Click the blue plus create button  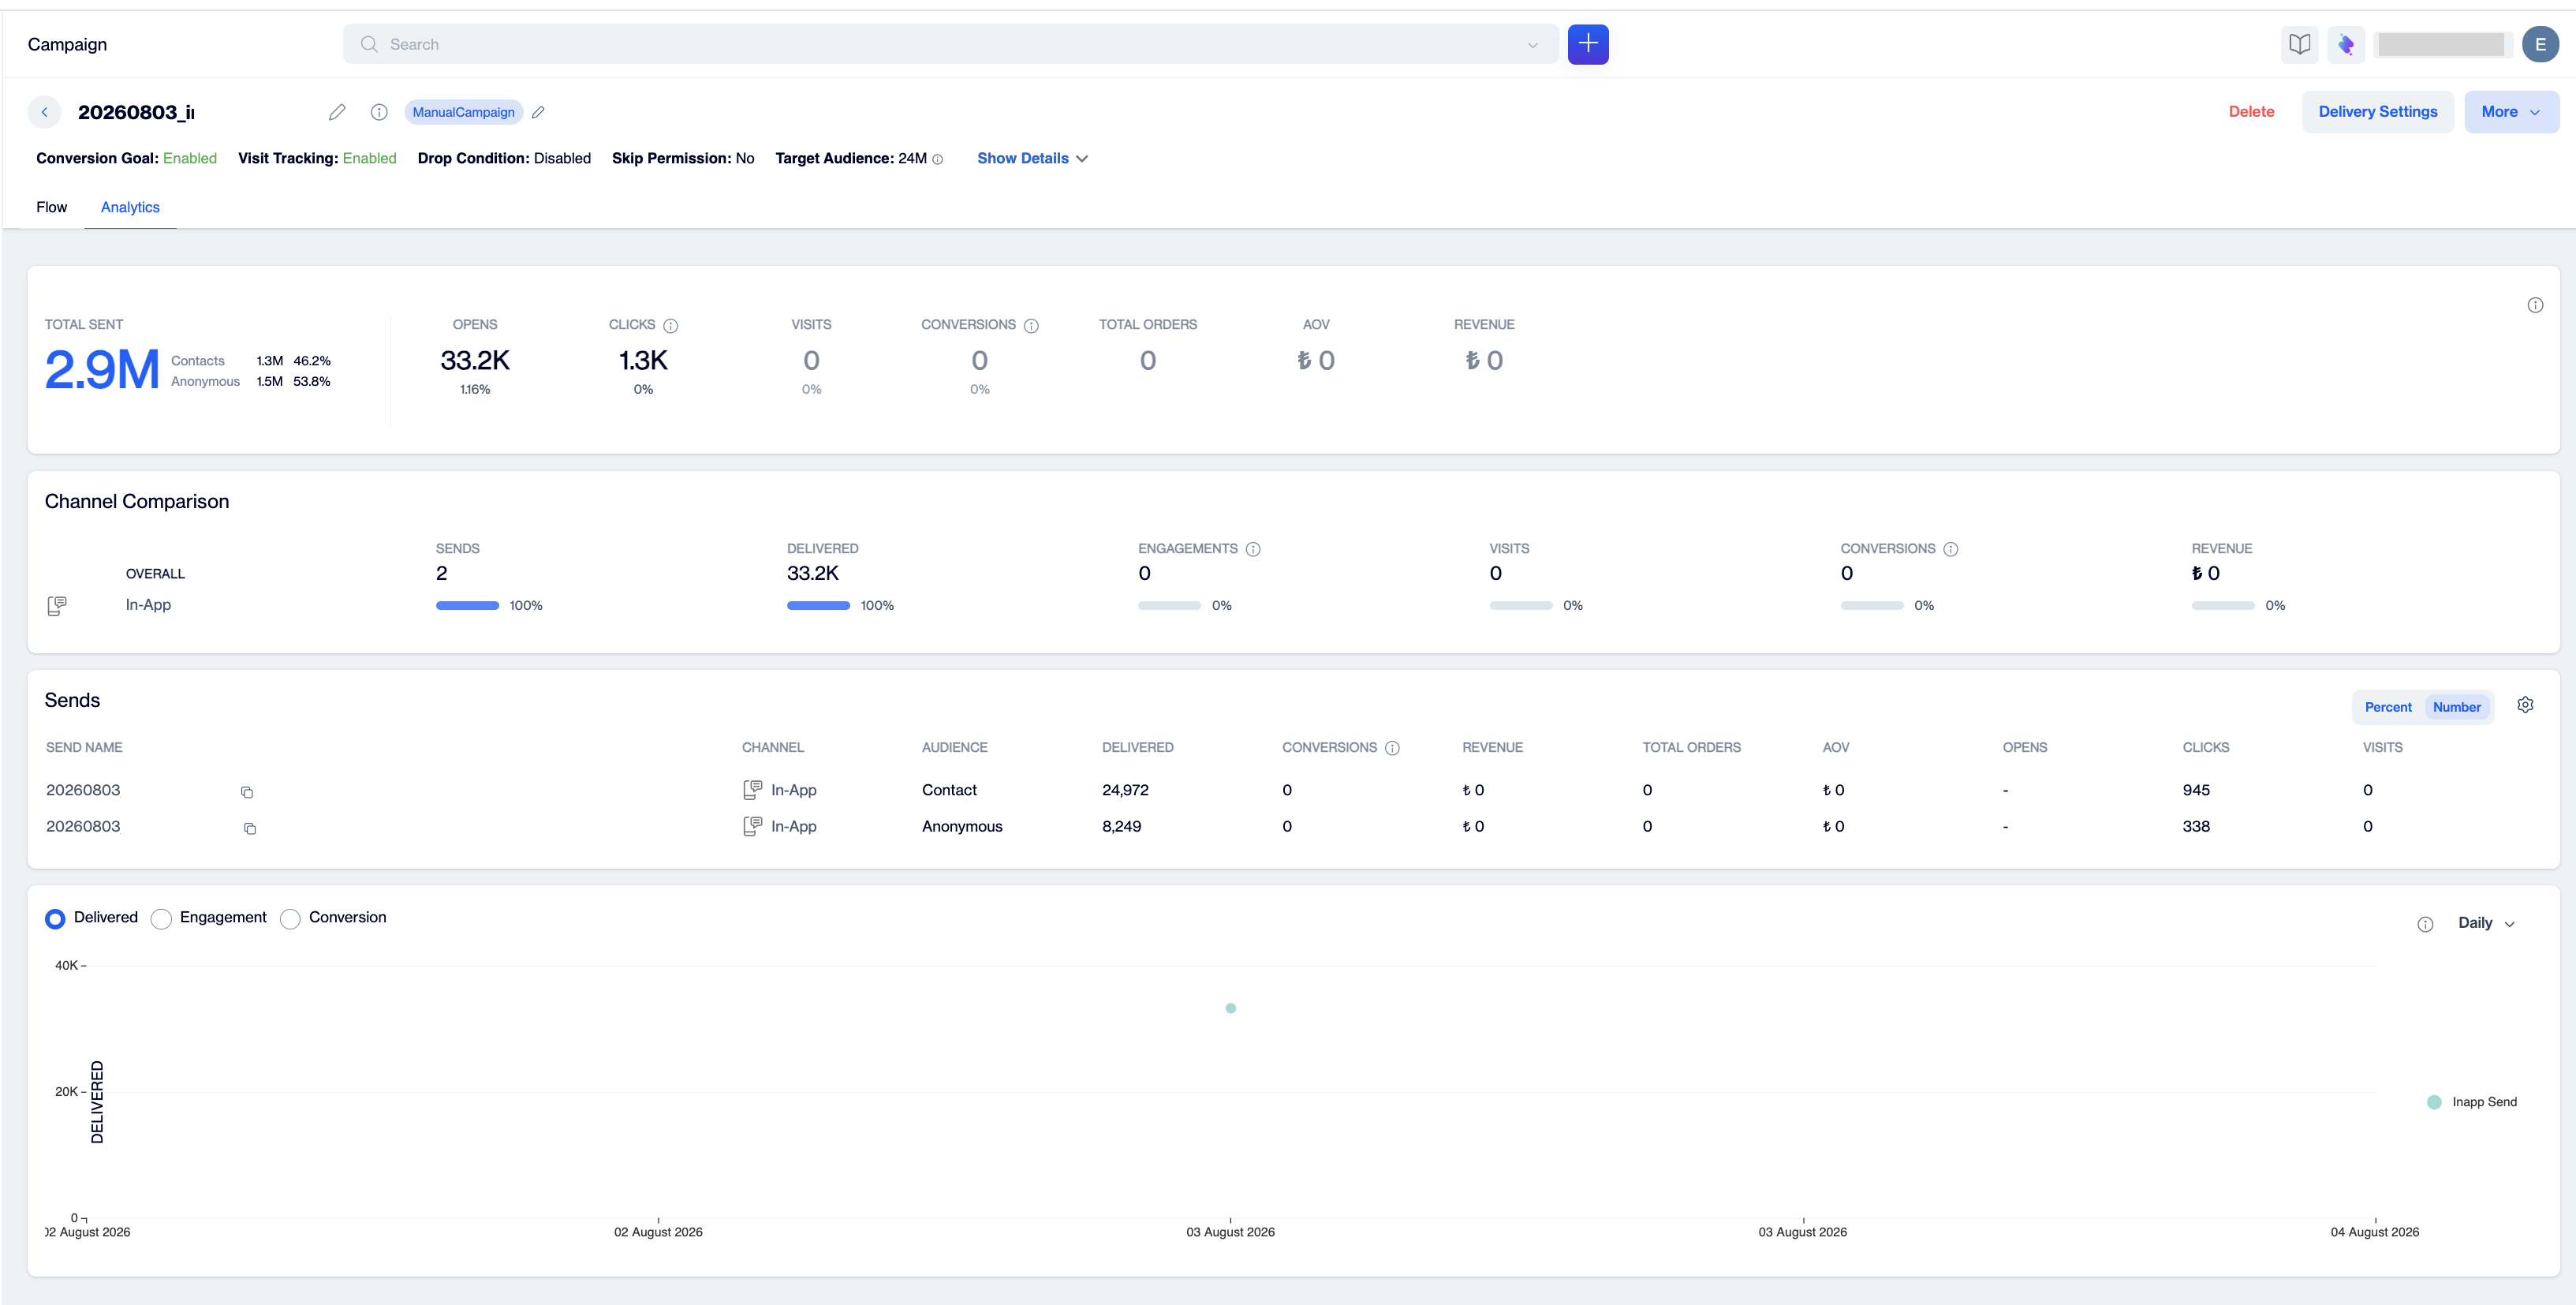[1587, 44]
